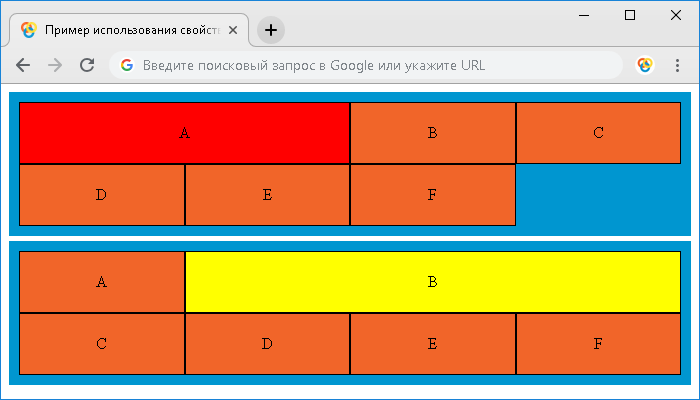The height and width of the screenshot is (400, 700).
Task: Focus the address bar search field
Action: (x=366, y=65)
